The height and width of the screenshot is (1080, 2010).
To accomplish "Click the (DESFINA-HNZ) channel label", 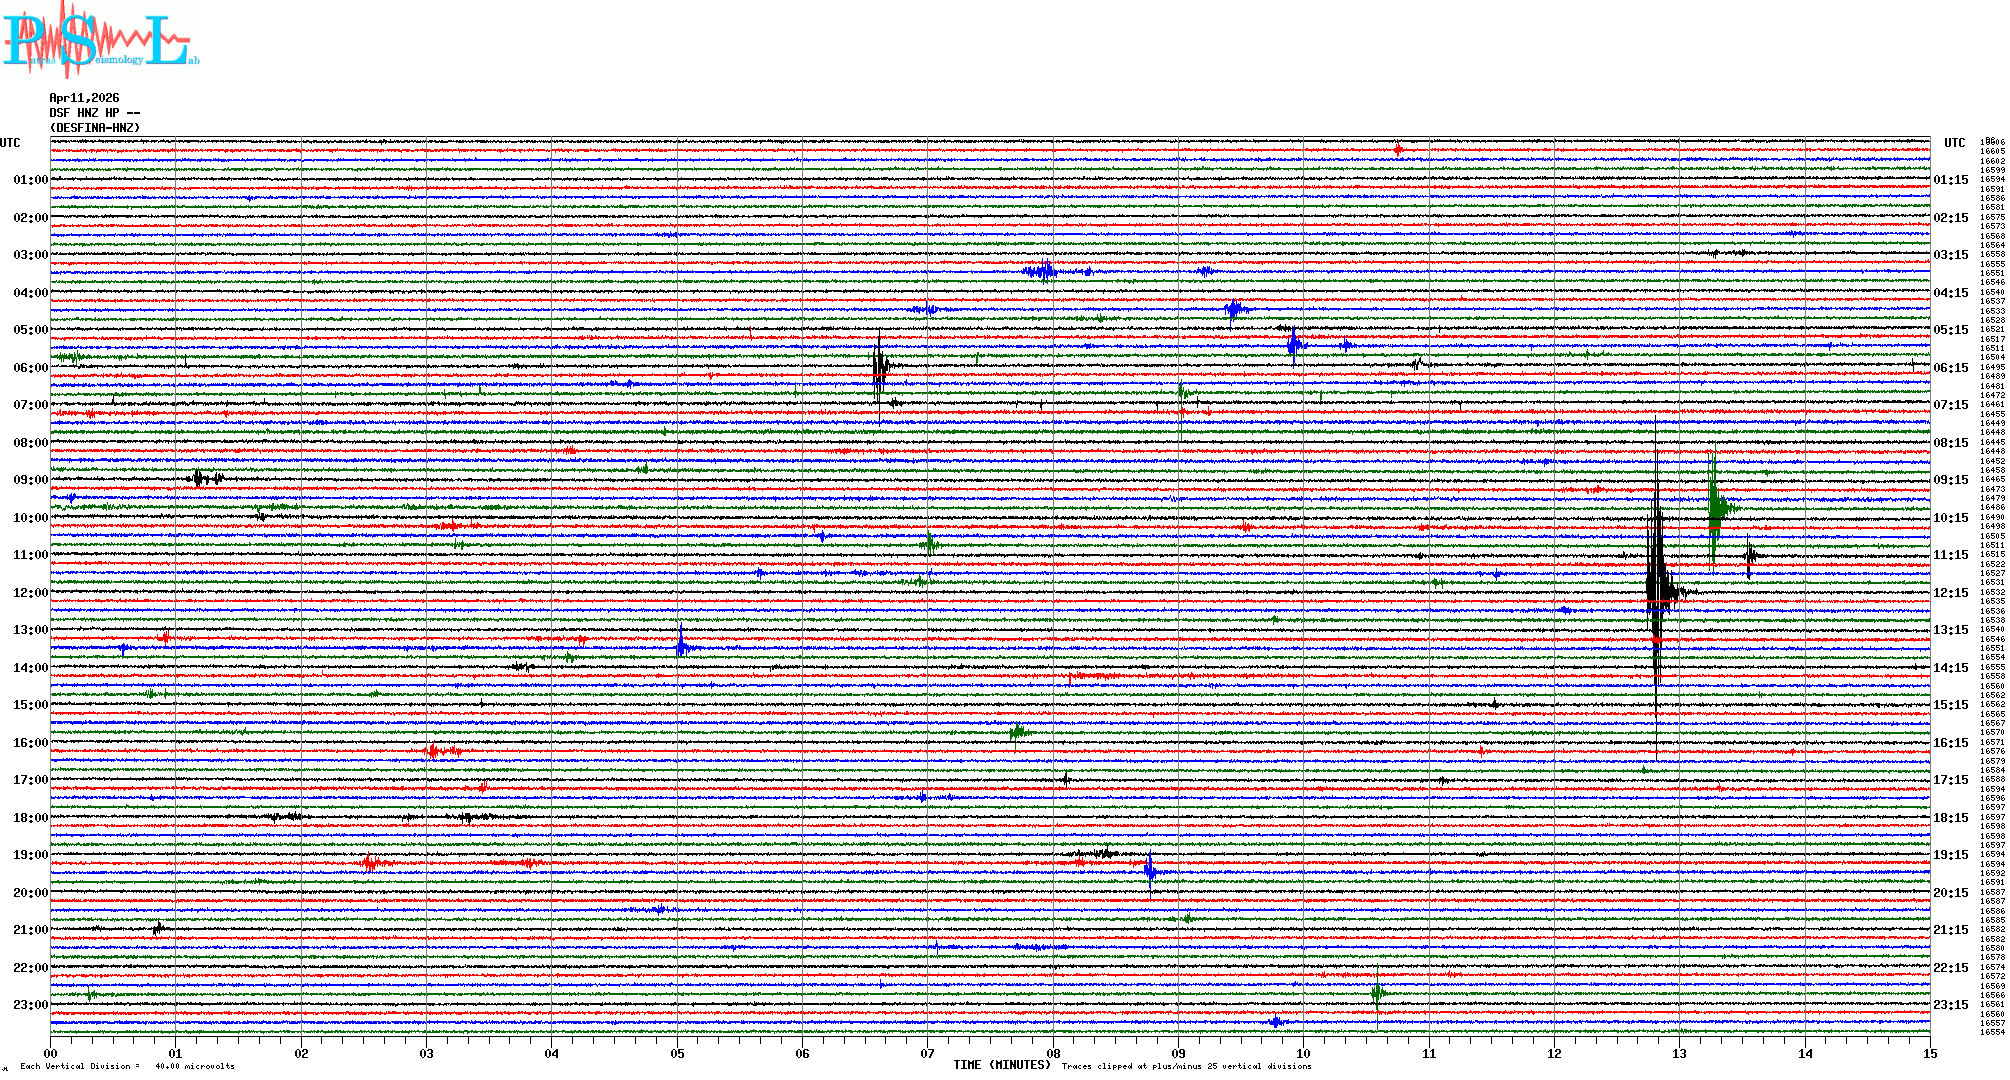I will point(95,128).
